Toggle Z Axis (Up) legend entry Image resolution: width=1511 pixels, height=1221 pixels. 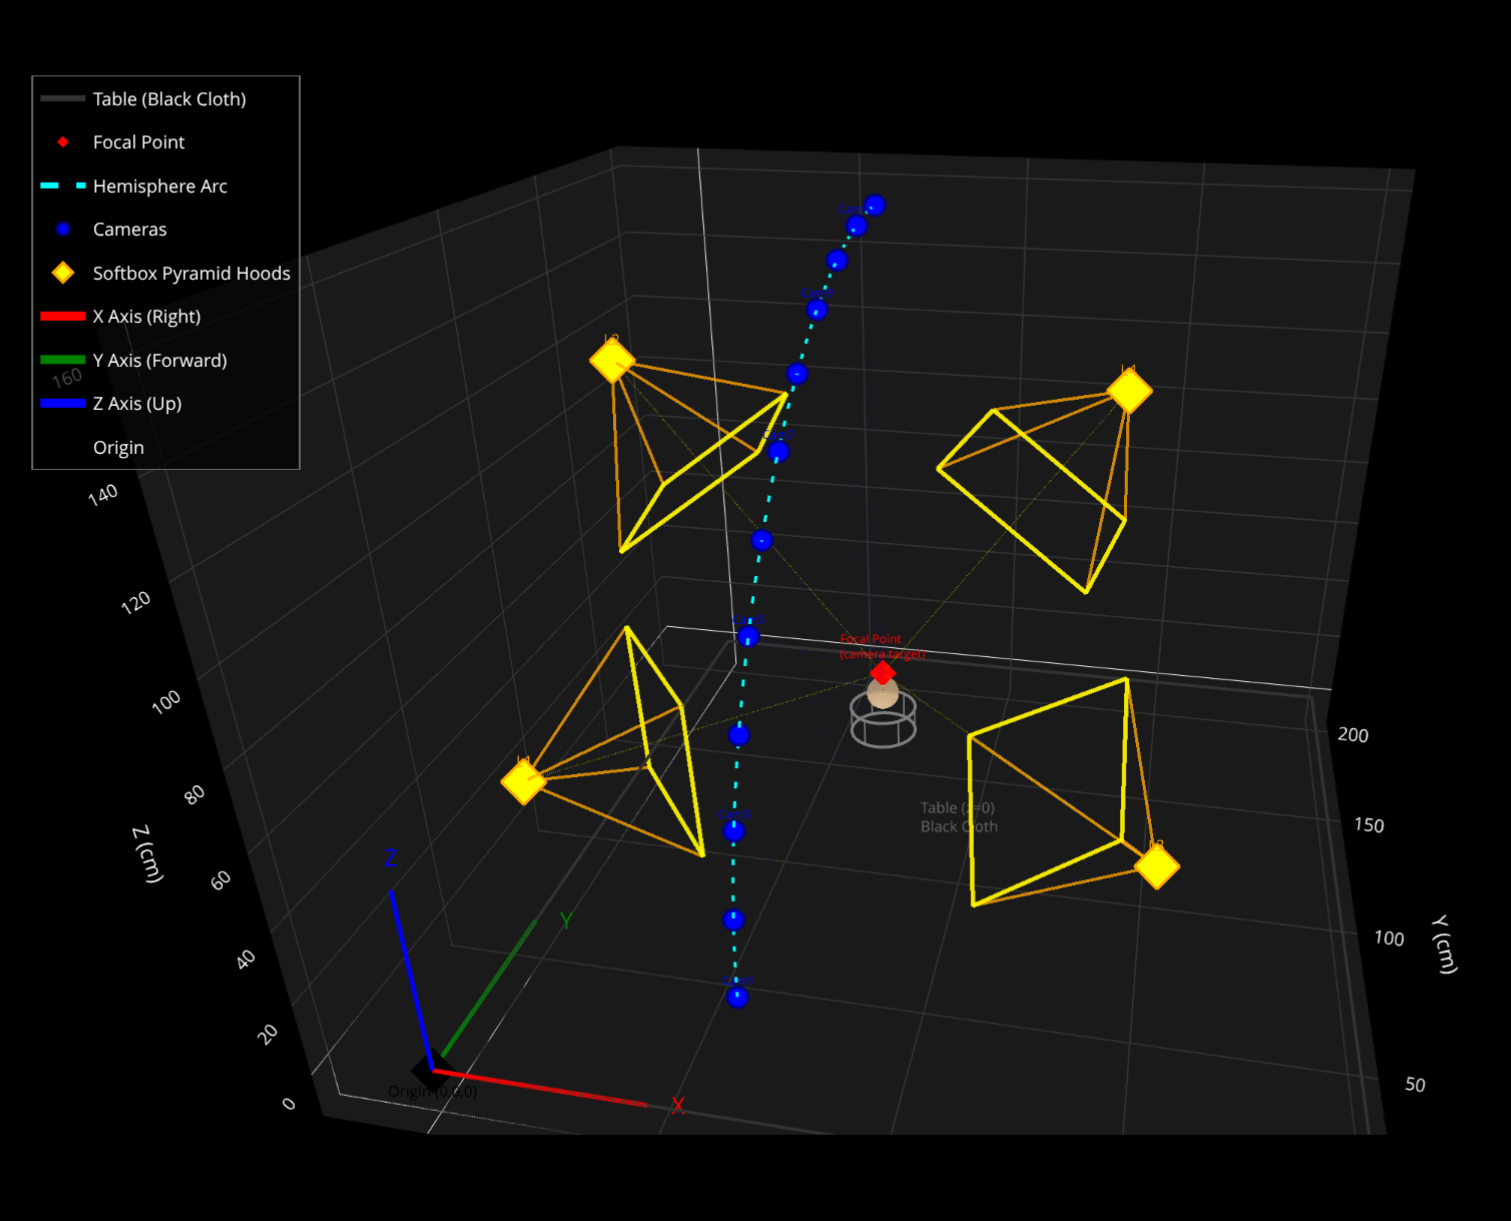pyautogui.click(x=166, y=403)
